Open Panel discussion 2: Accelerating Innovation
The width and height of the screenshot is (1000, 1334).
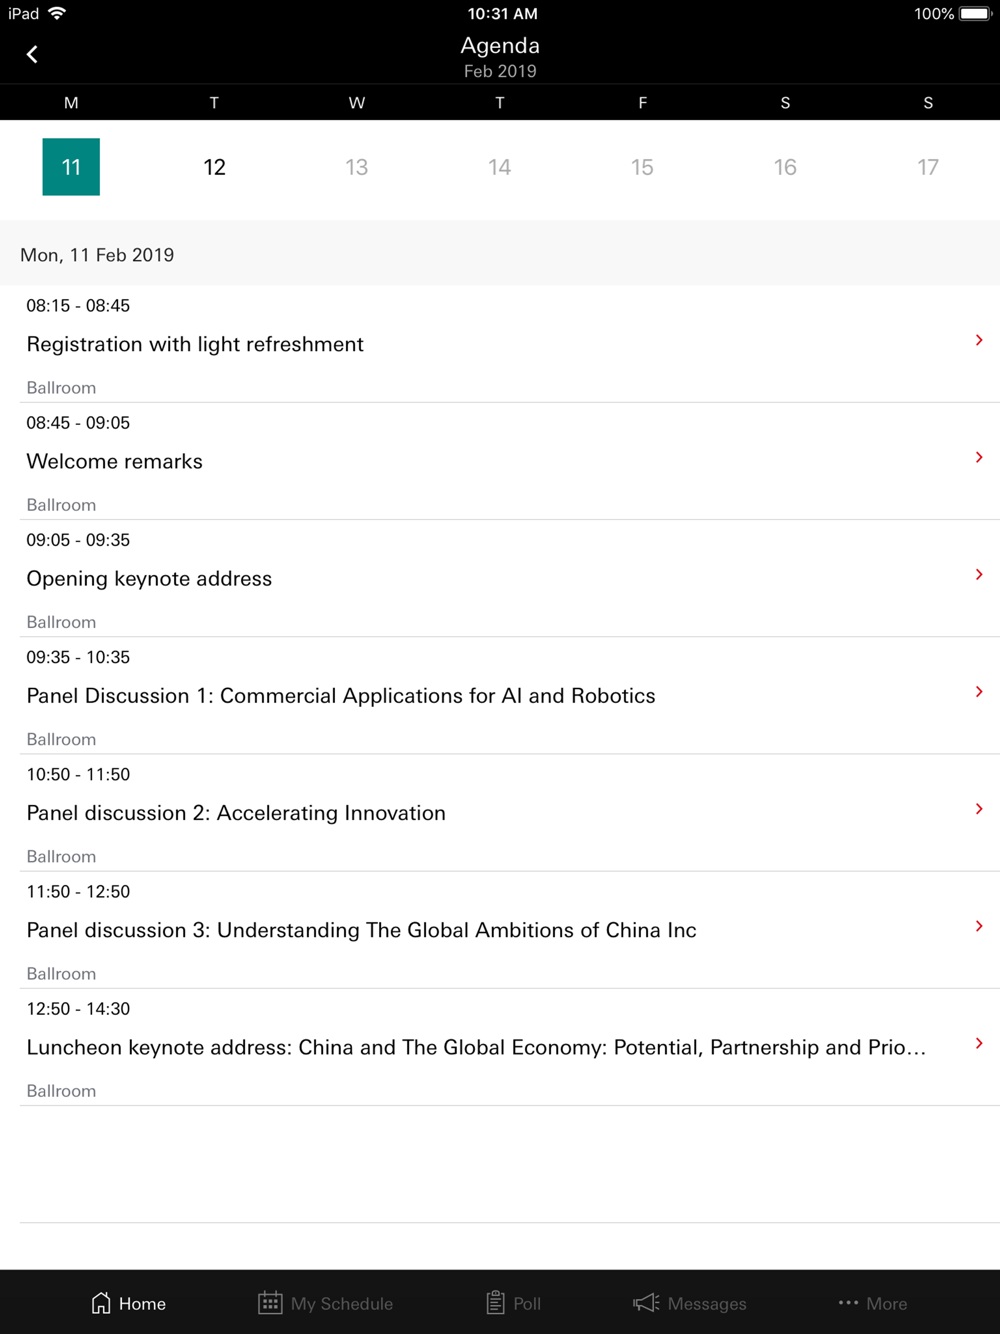tap(236, 813)
